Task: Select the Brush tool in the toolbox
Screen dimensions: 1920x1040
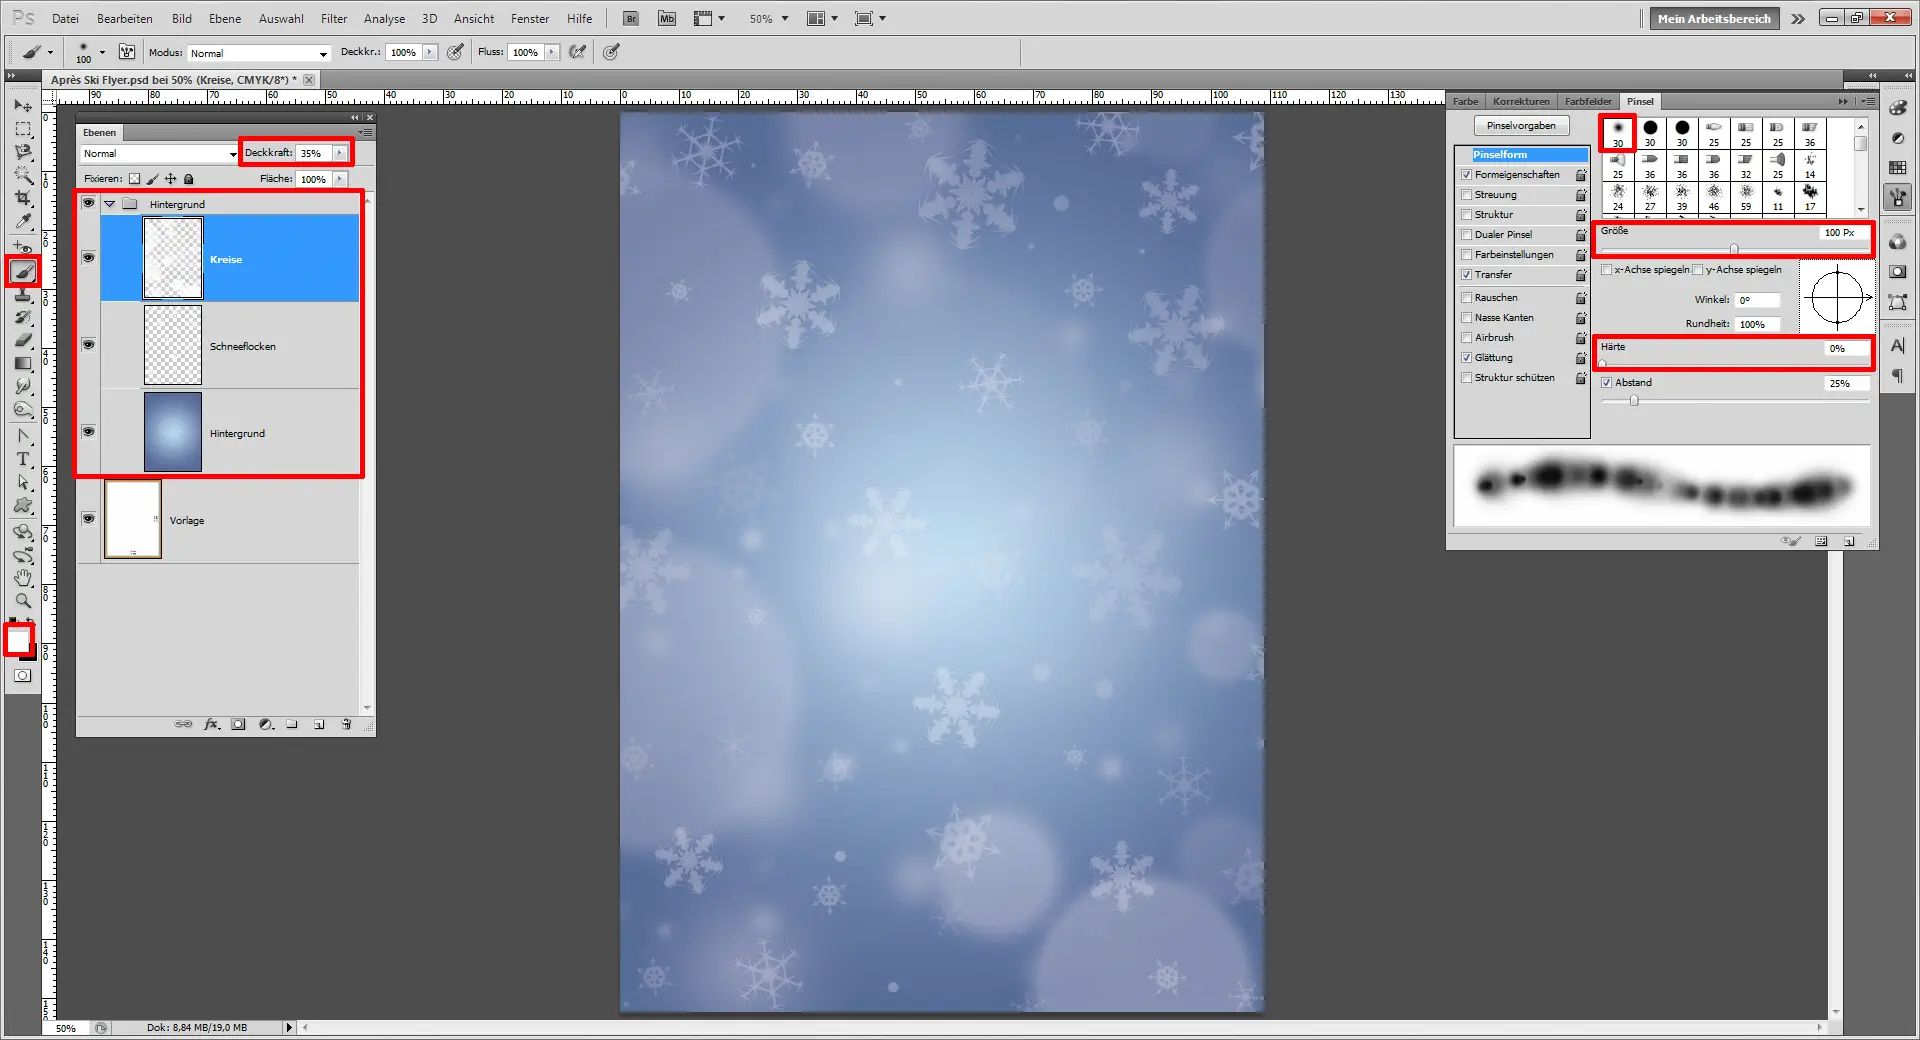Action: 23,271
